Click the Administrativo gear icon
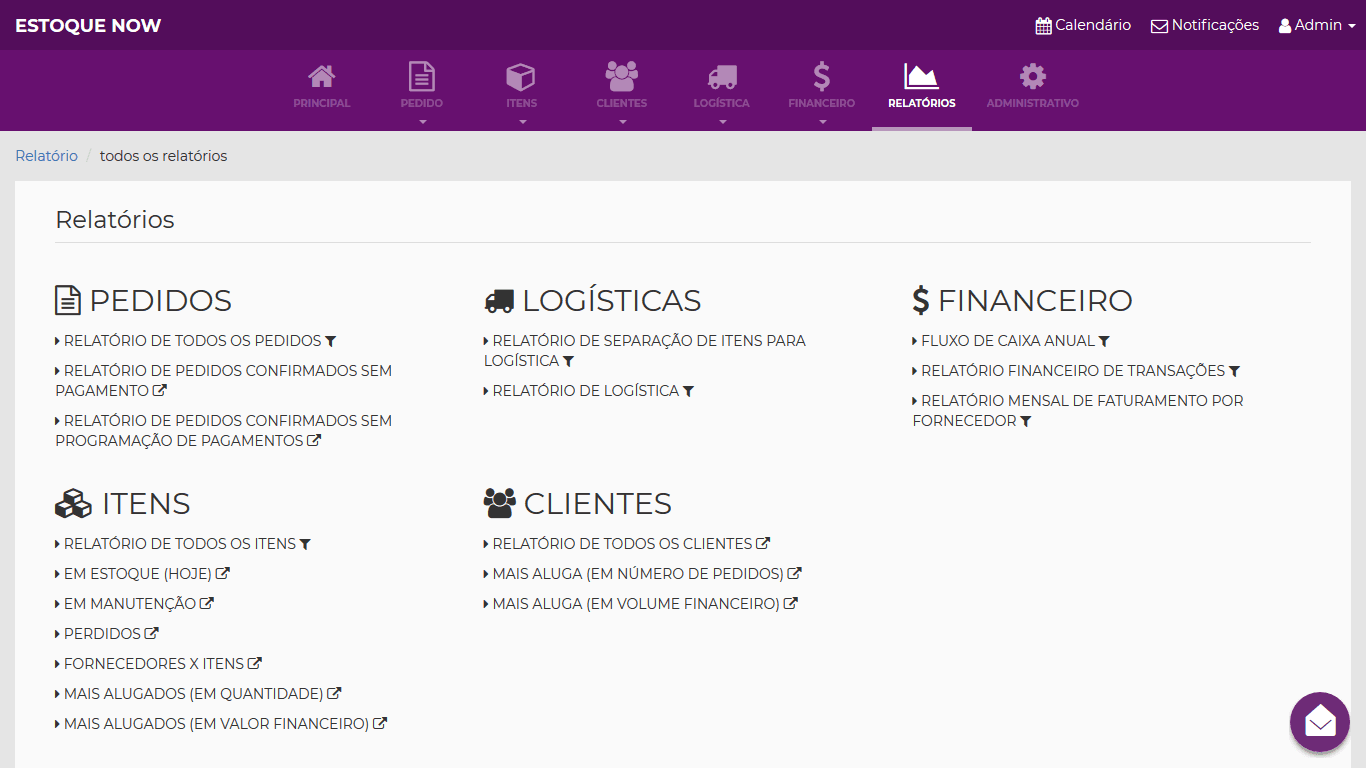The width and height of the screenshot is (1366, 768). (1033, 76)
